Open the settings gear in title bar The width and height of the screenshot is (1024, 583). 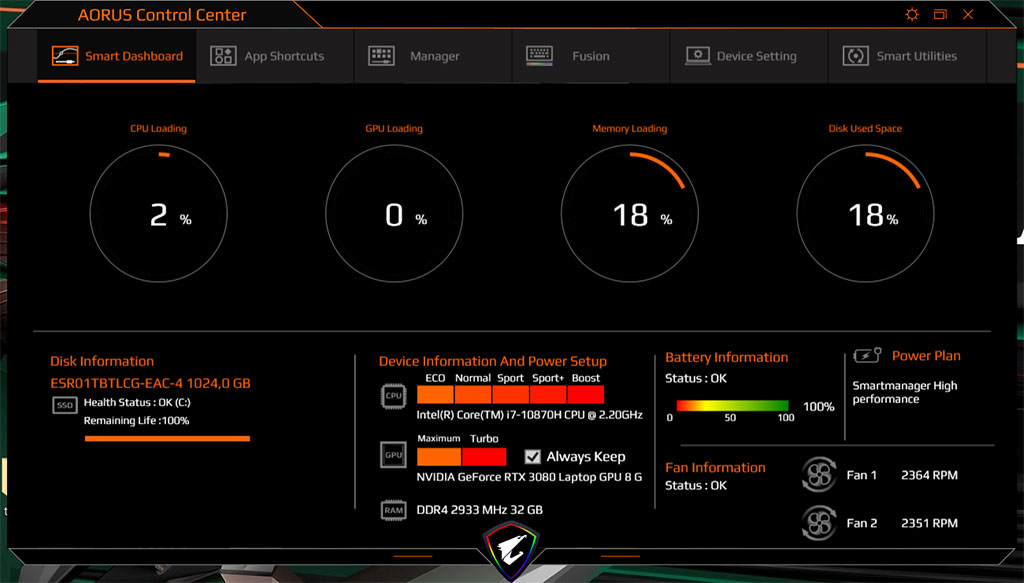click(x=911, y=15)
